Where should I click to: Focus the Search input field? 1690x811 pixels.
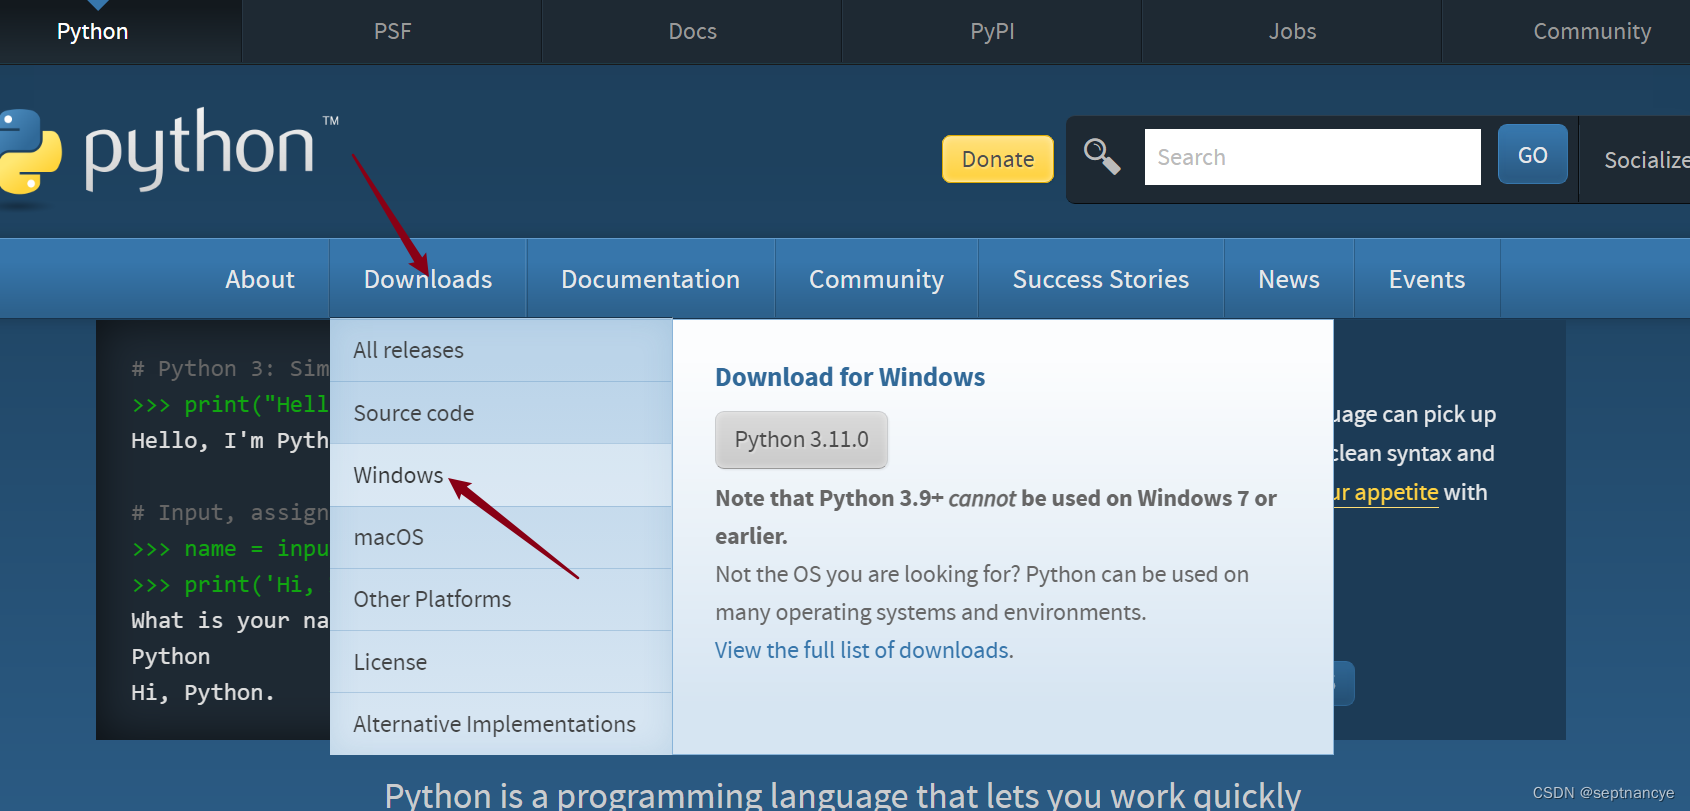coord(1312,157)
